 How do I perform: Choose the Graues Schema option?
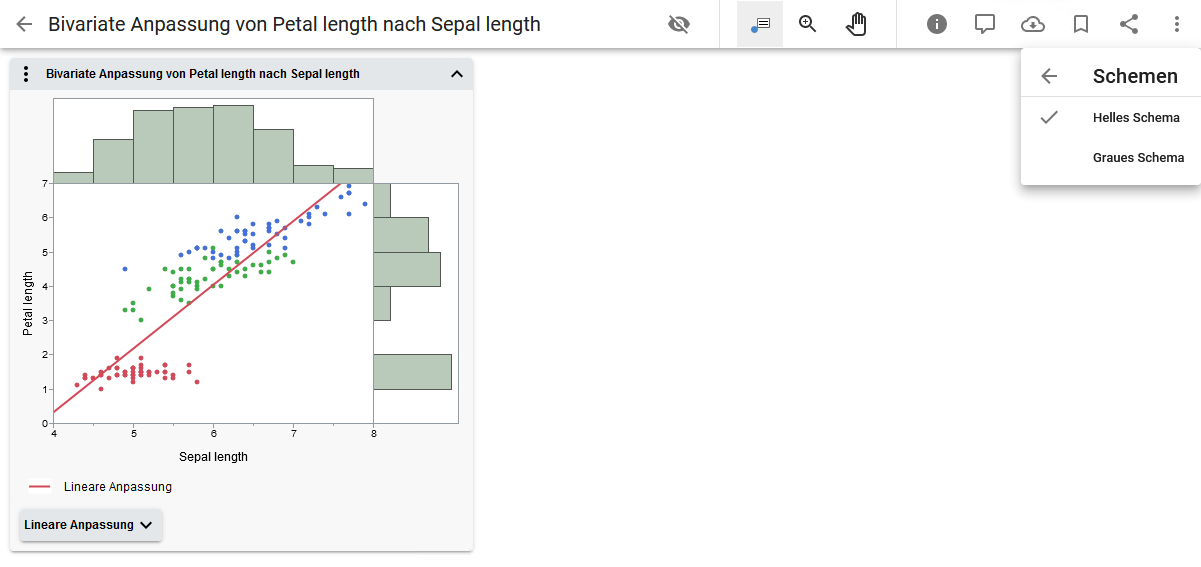pyautogui.click(x=1138, y=157)
